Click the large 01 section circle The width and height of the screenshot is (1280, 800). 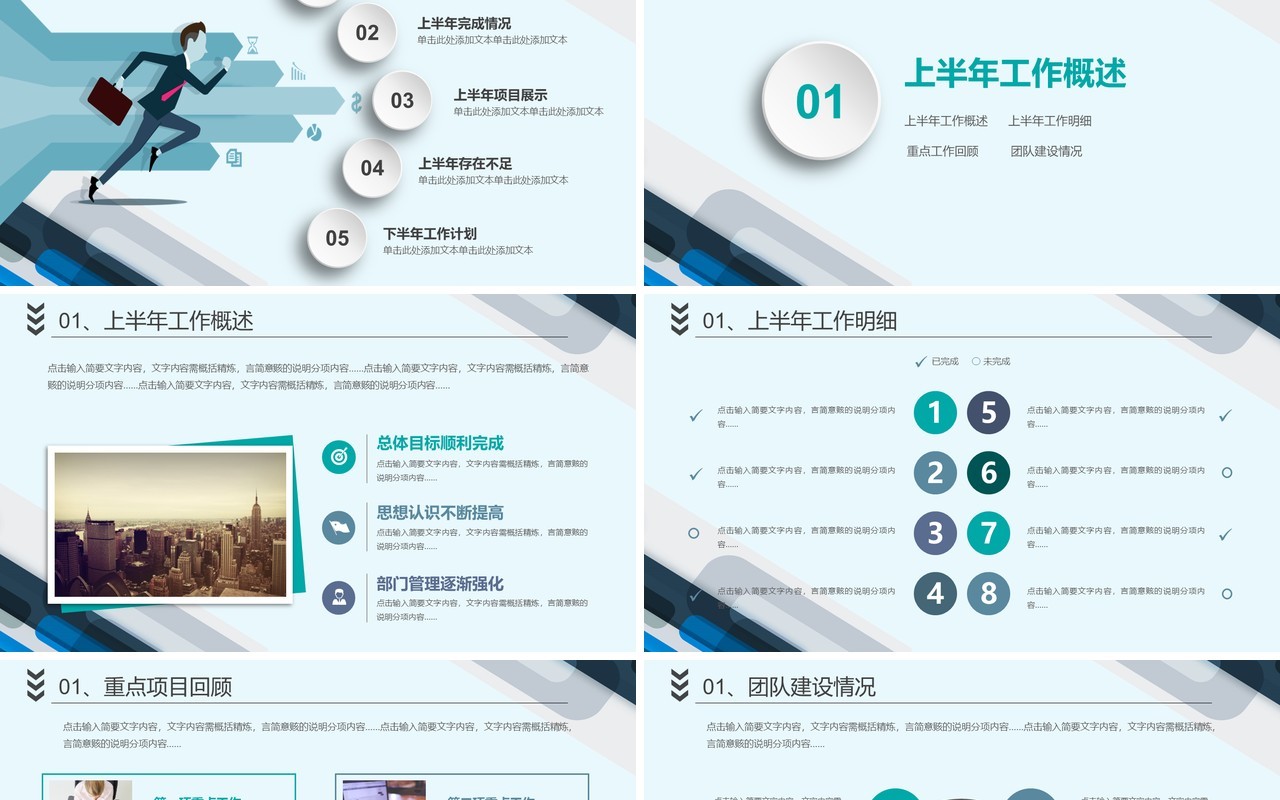(821, 101)
